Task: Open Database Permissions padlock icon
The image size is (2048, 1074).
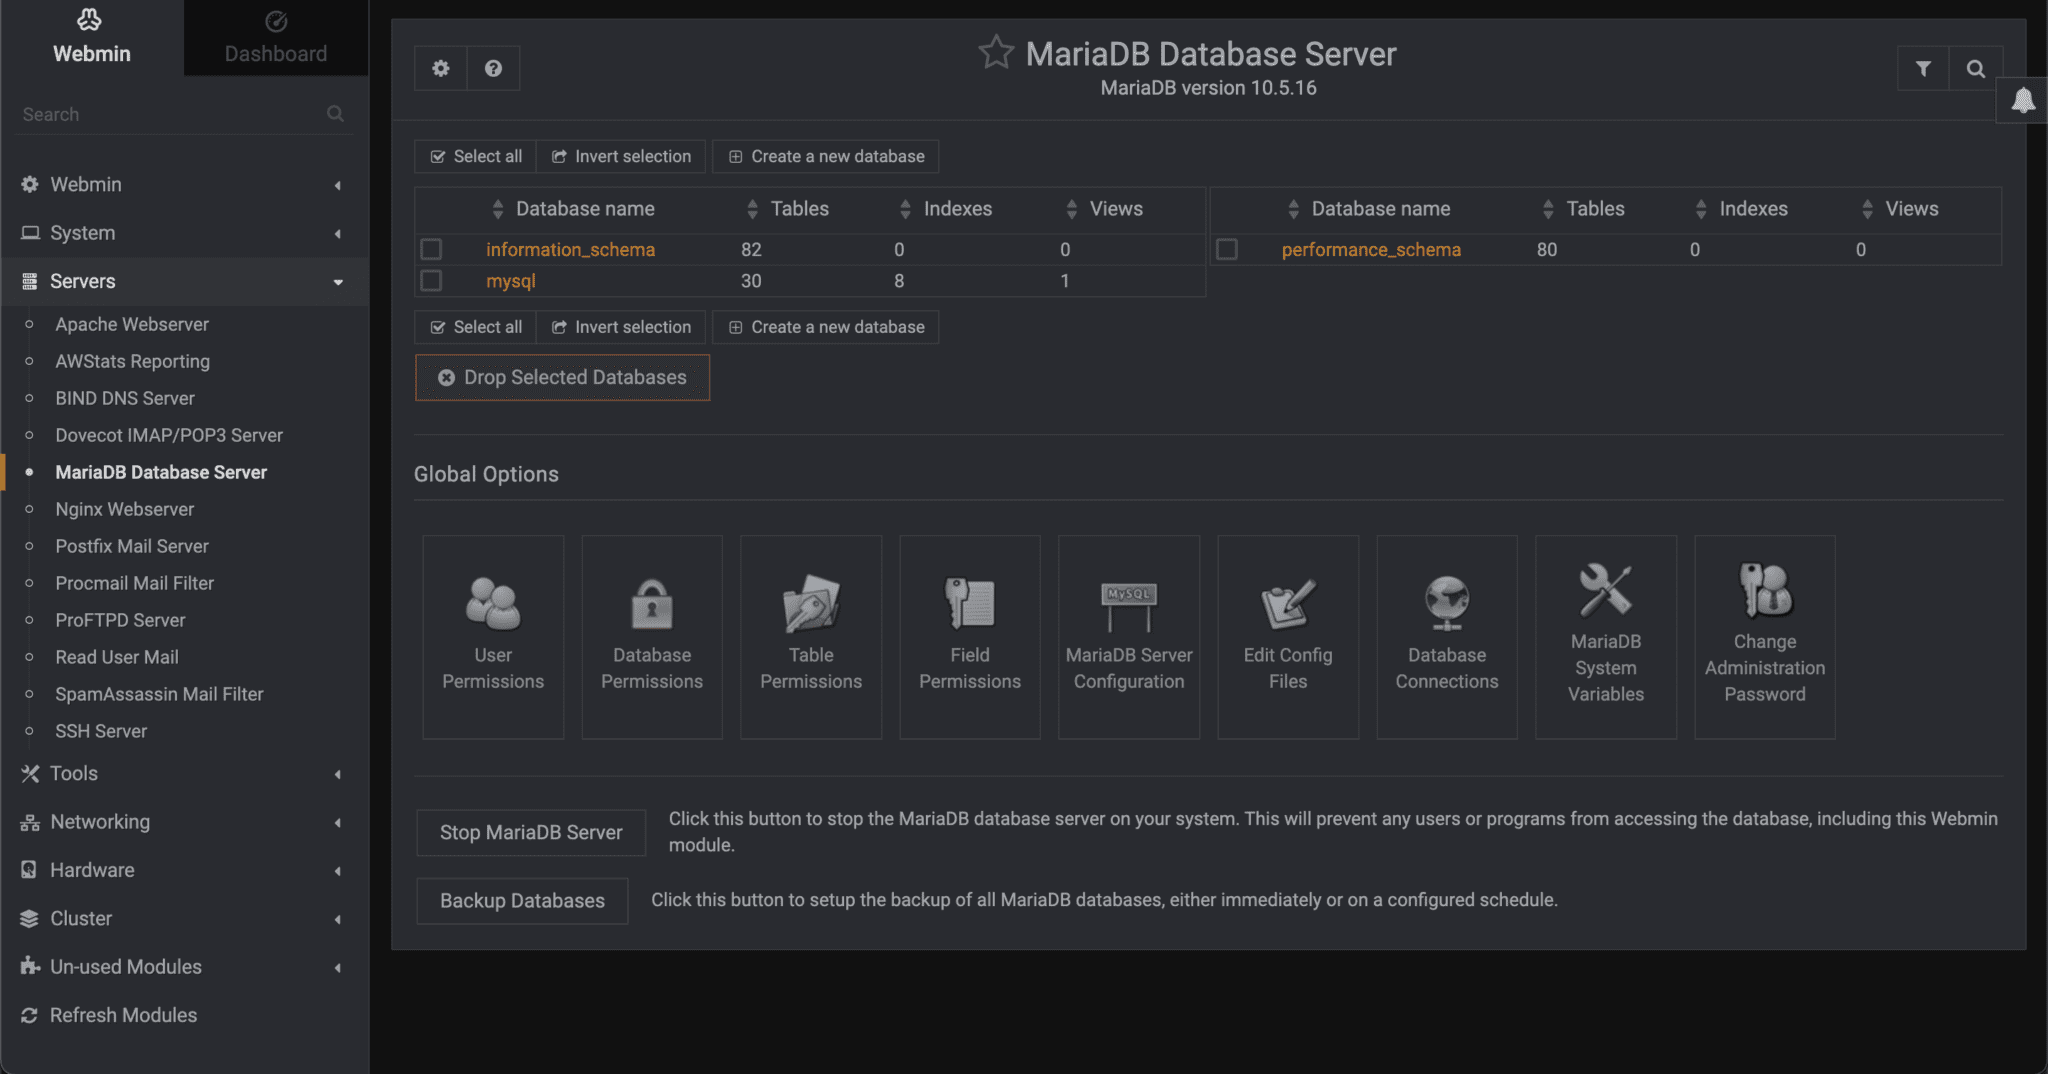Action: pyautogui.click(x=652, y=603)
